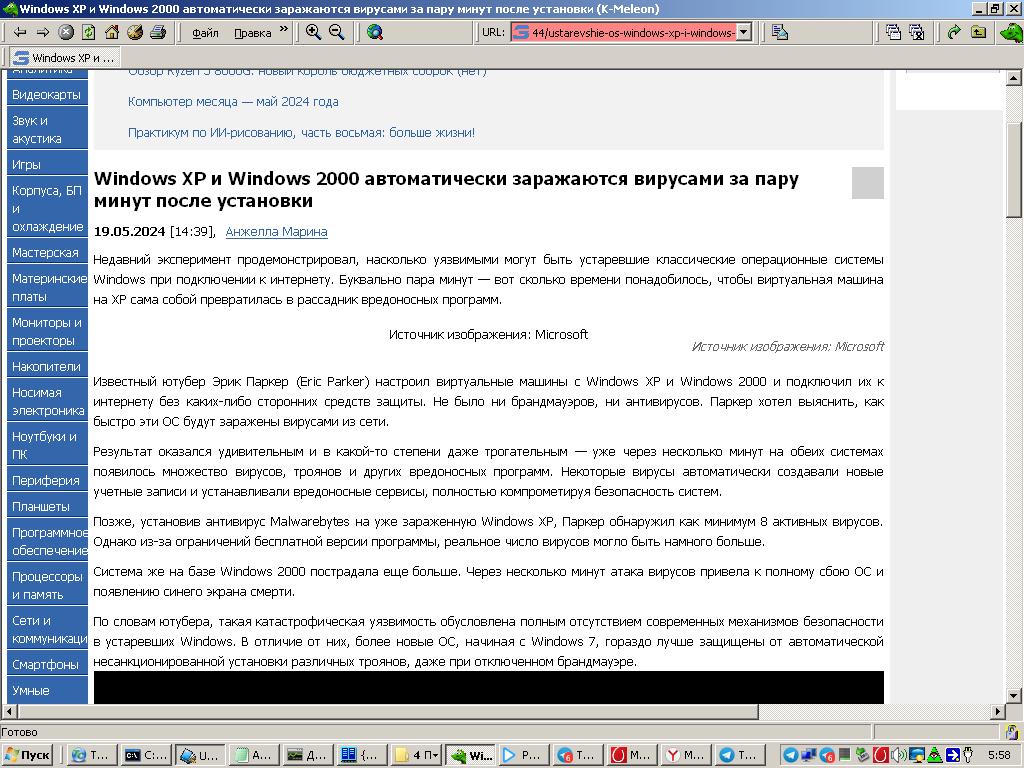This screenshot has width=1024, height=768.
Task: Open the Пуск start menu
Action: (27, 755)
